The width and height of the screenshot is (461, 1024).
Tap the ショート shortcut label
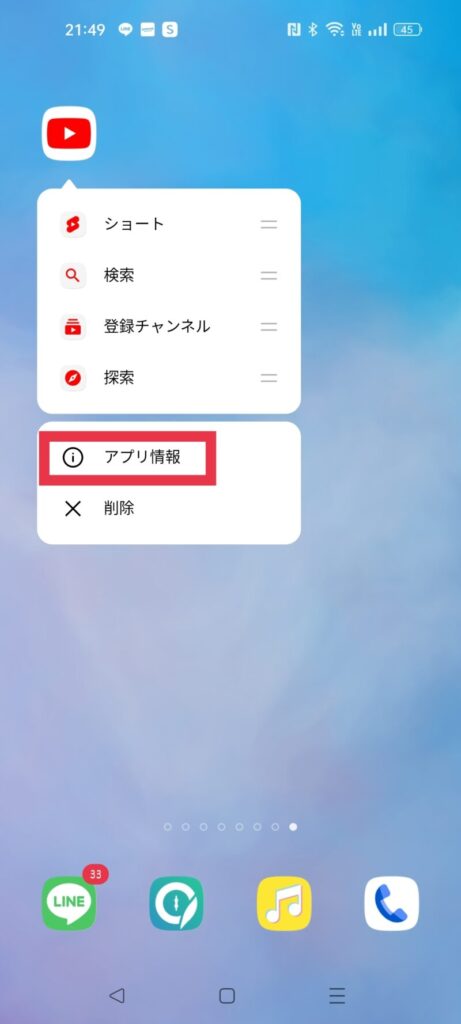coord(134,225)
